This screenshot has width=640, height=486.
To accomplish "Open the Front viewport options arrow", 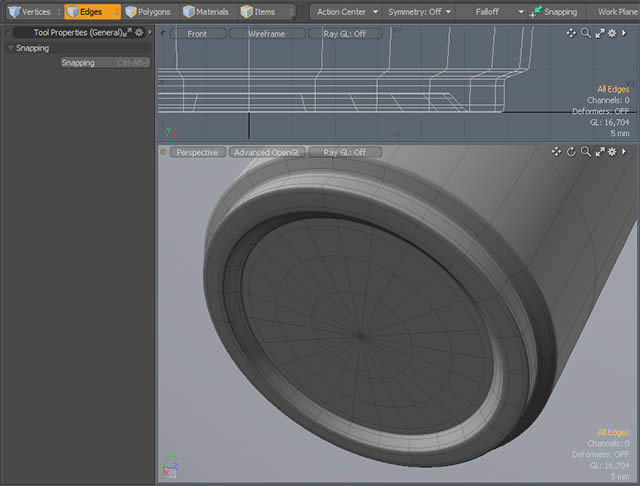I will tap(624, 33).
